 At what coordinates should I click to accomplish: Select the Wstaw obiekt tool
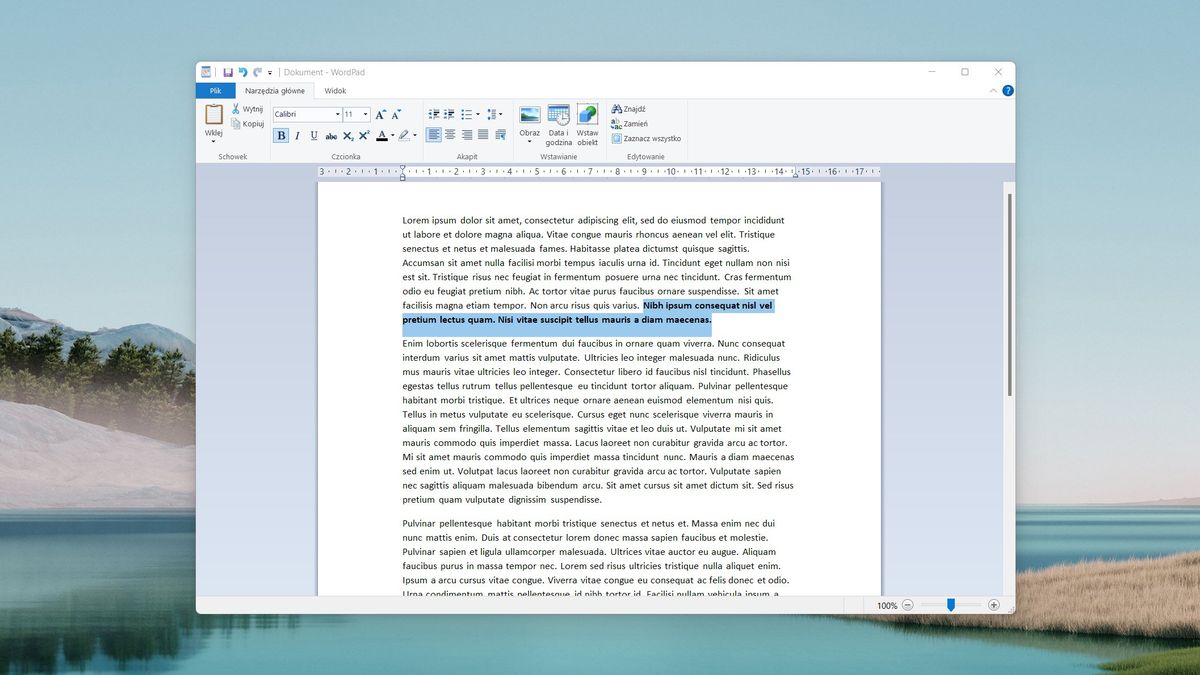pyautogui.click(x=588, y=122)
